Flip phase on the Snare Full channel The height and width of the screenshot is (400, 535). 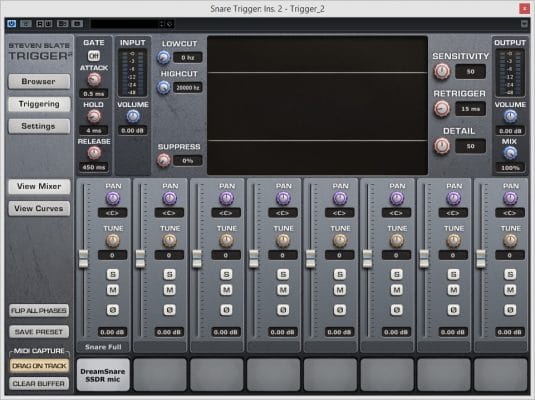coord(113,310)
